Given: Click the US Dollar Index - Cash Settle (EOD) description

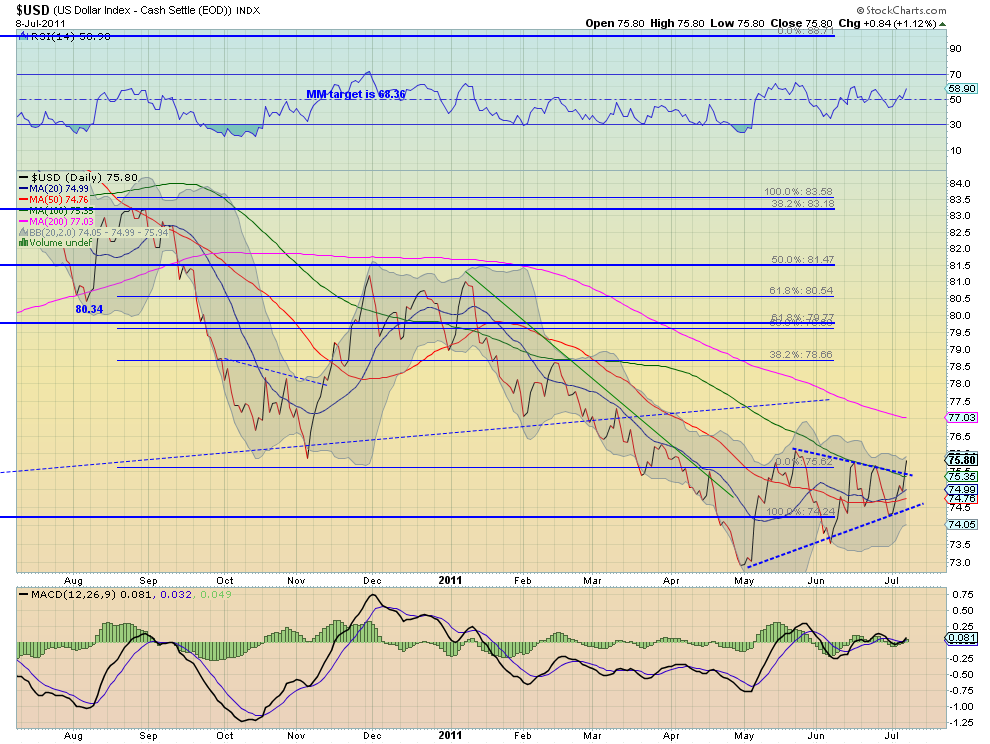Looking at the screenshot, I should click(x=142, y=11).
